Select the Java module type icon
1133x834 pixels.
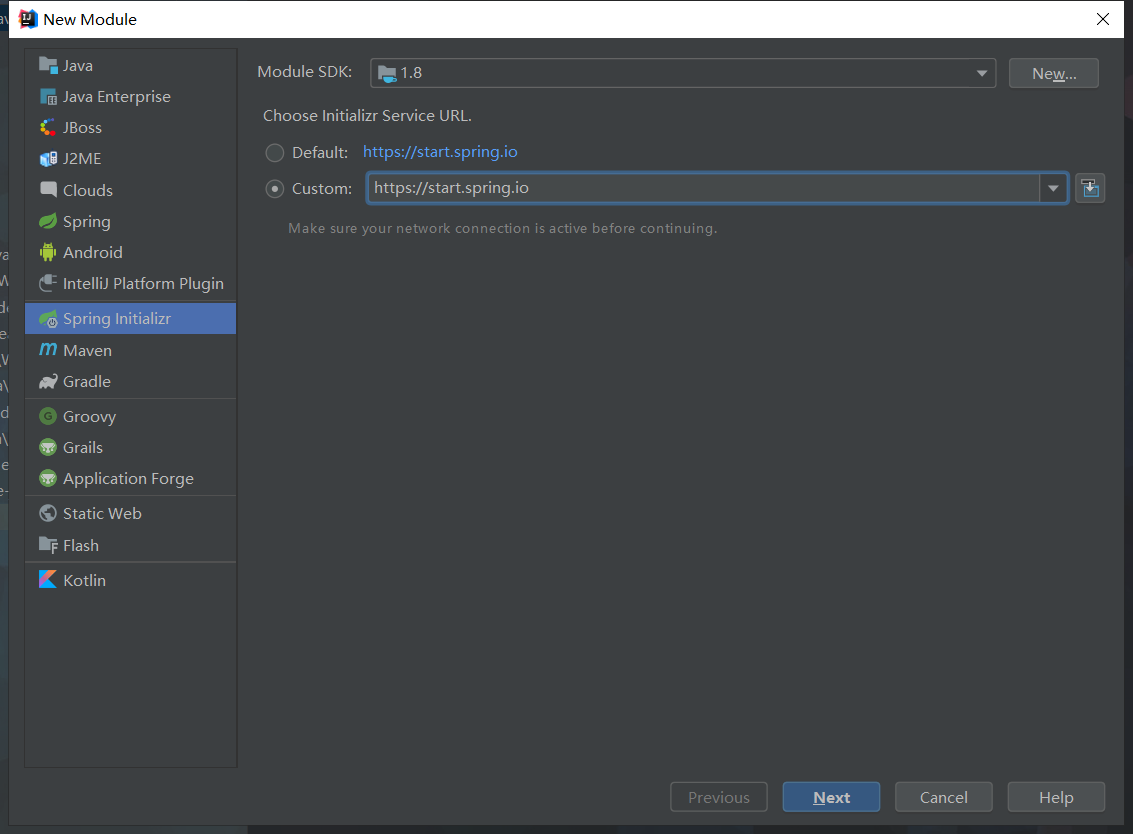point(48,65)
